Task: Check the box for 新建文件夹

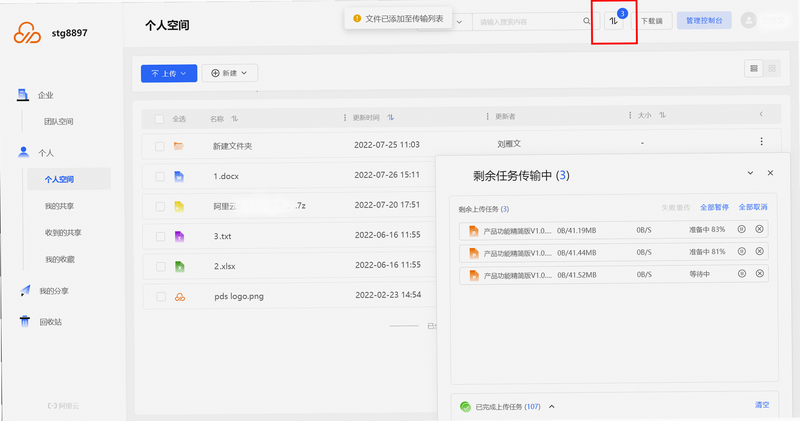Action: point(160,146)
